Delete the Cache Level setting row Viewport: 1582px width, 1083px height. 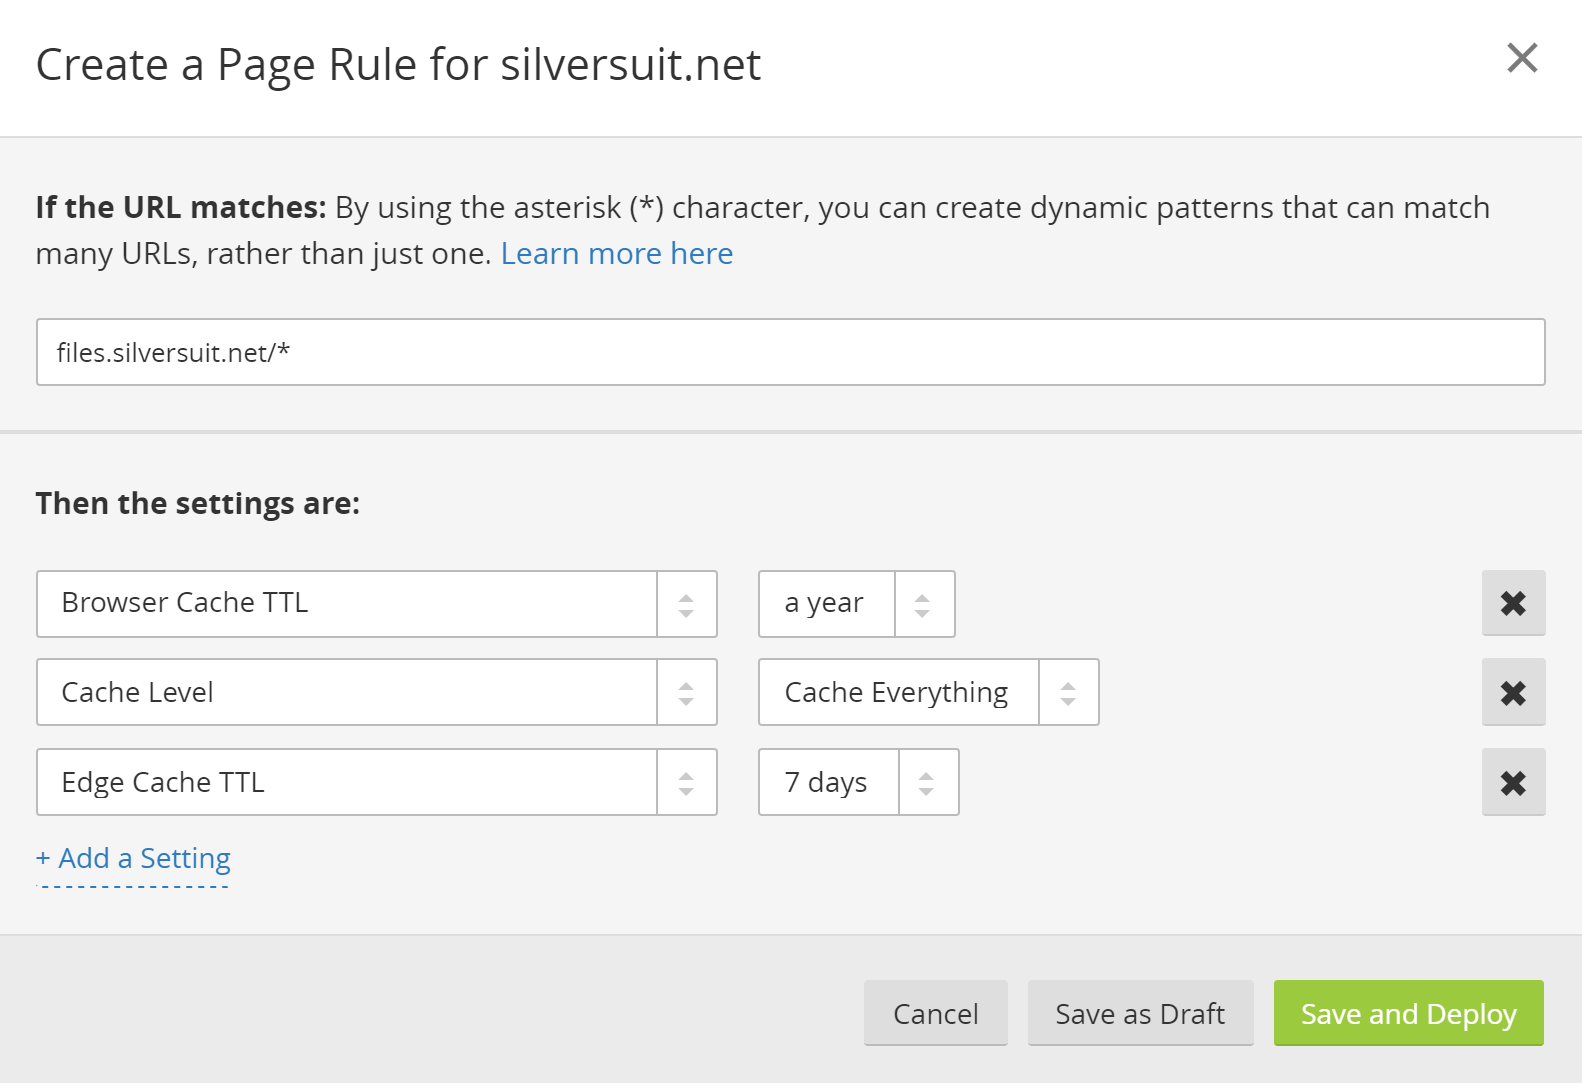click(1513, 692)
